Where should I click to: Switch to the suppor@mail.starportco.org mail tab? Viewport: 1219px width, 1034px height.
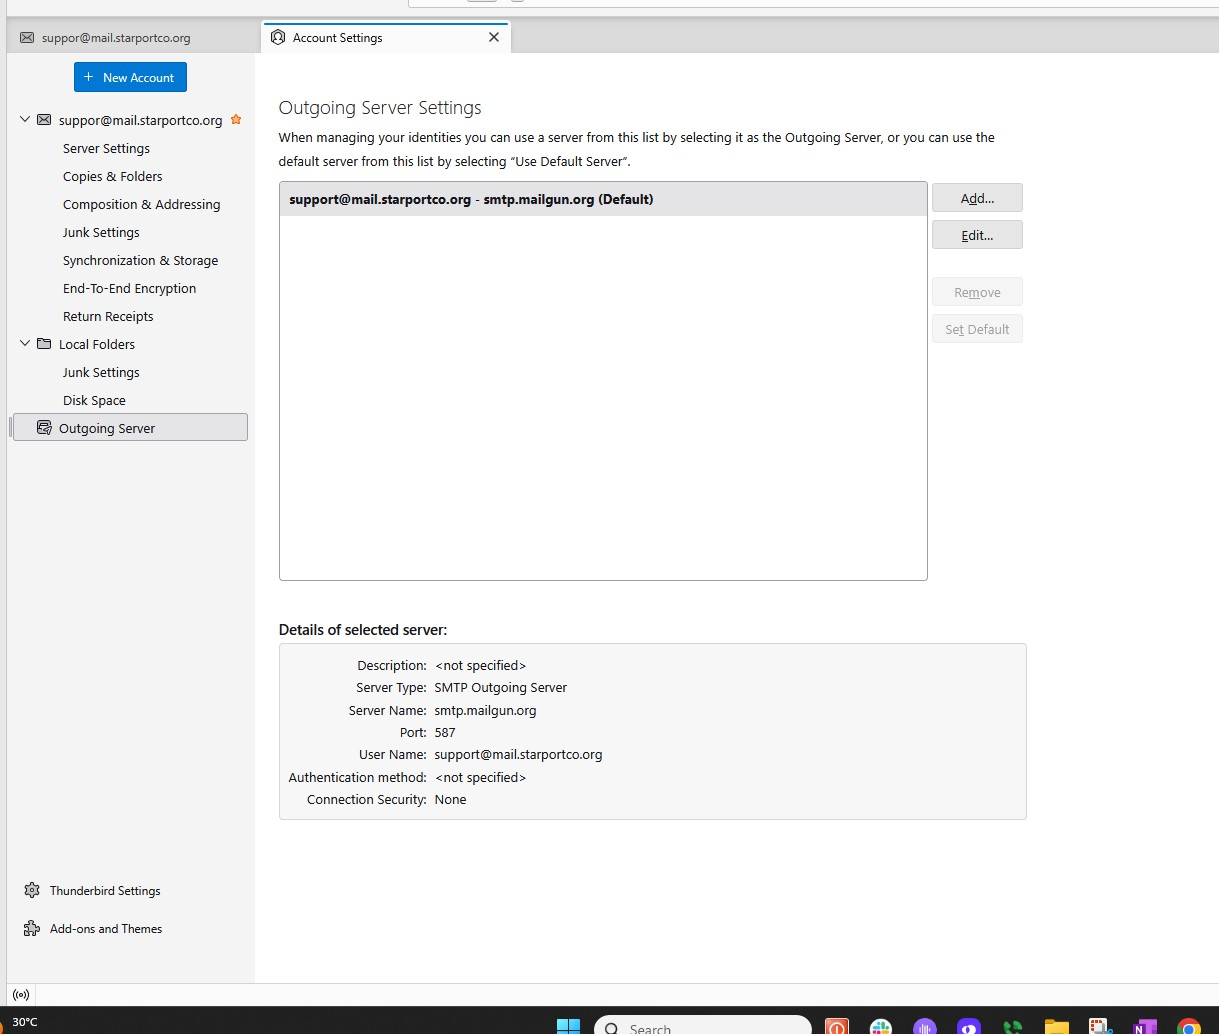131,38
